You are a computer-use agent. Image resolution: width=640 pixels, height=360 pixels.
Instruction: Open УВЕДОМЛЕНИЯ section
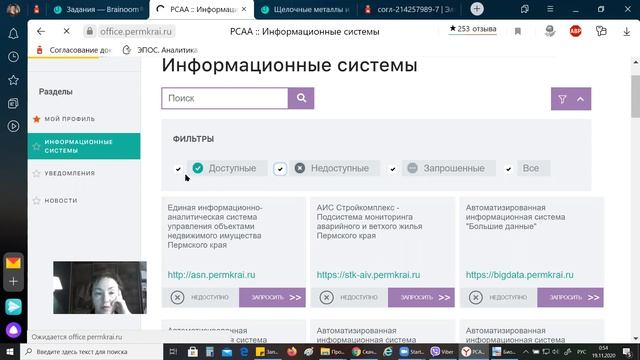click(x=69, y=173)
